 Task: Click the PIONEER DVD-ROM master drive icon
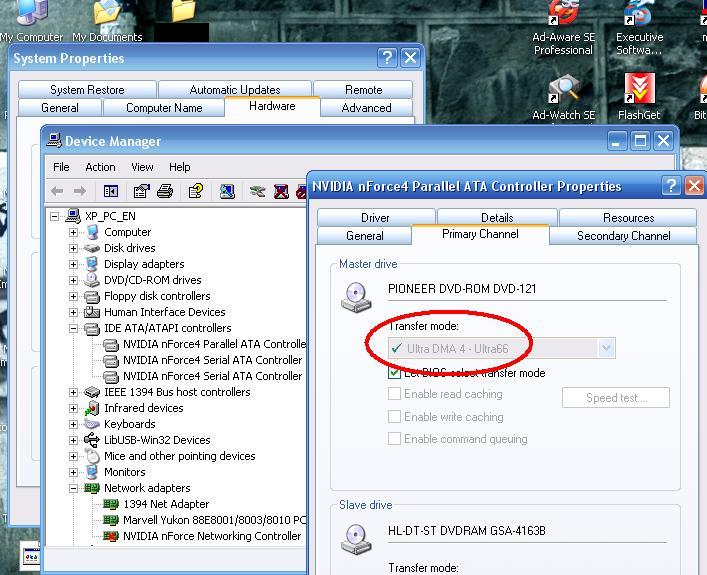pyautogui.click(x=356, y=297)
